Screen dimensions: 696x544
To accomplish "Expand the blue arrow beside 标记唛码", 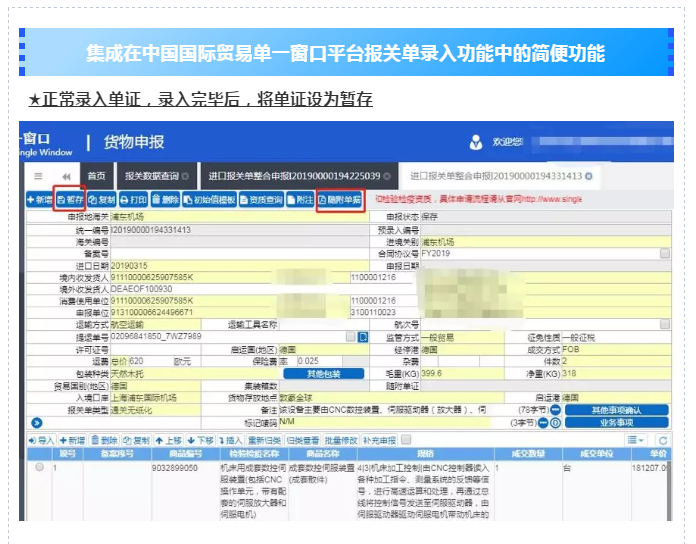I will coord(36,422).
